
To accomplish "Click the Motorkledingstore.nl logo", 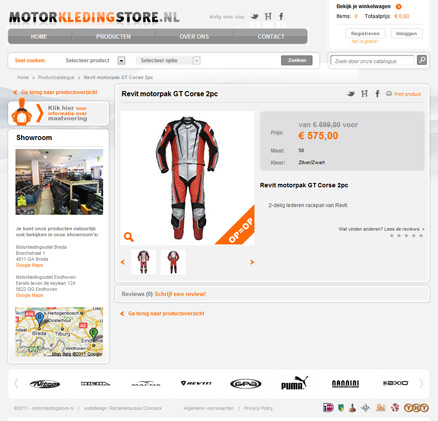I will point(94,17).
